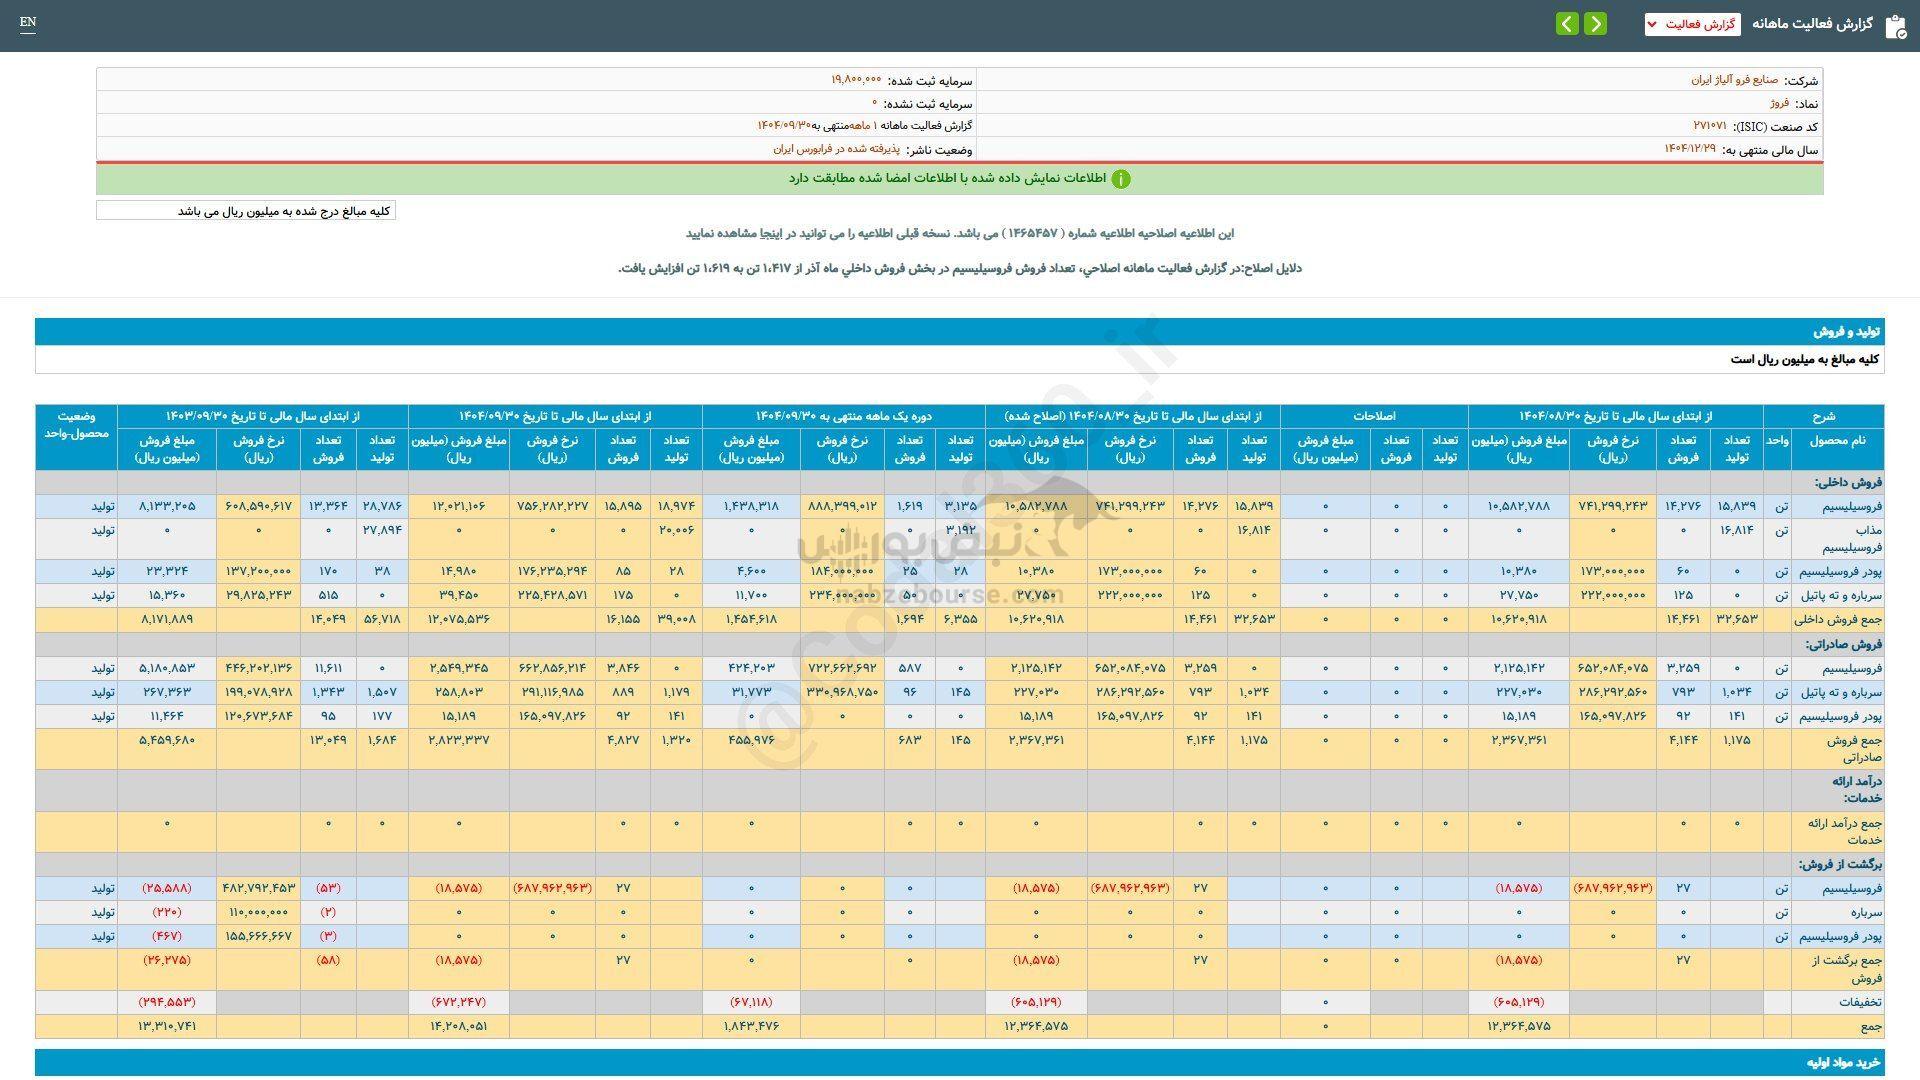This screenshot has width=1920, height=1080.
Task: Click the navigation arrow pair in the header
Action: [1582, 23]
